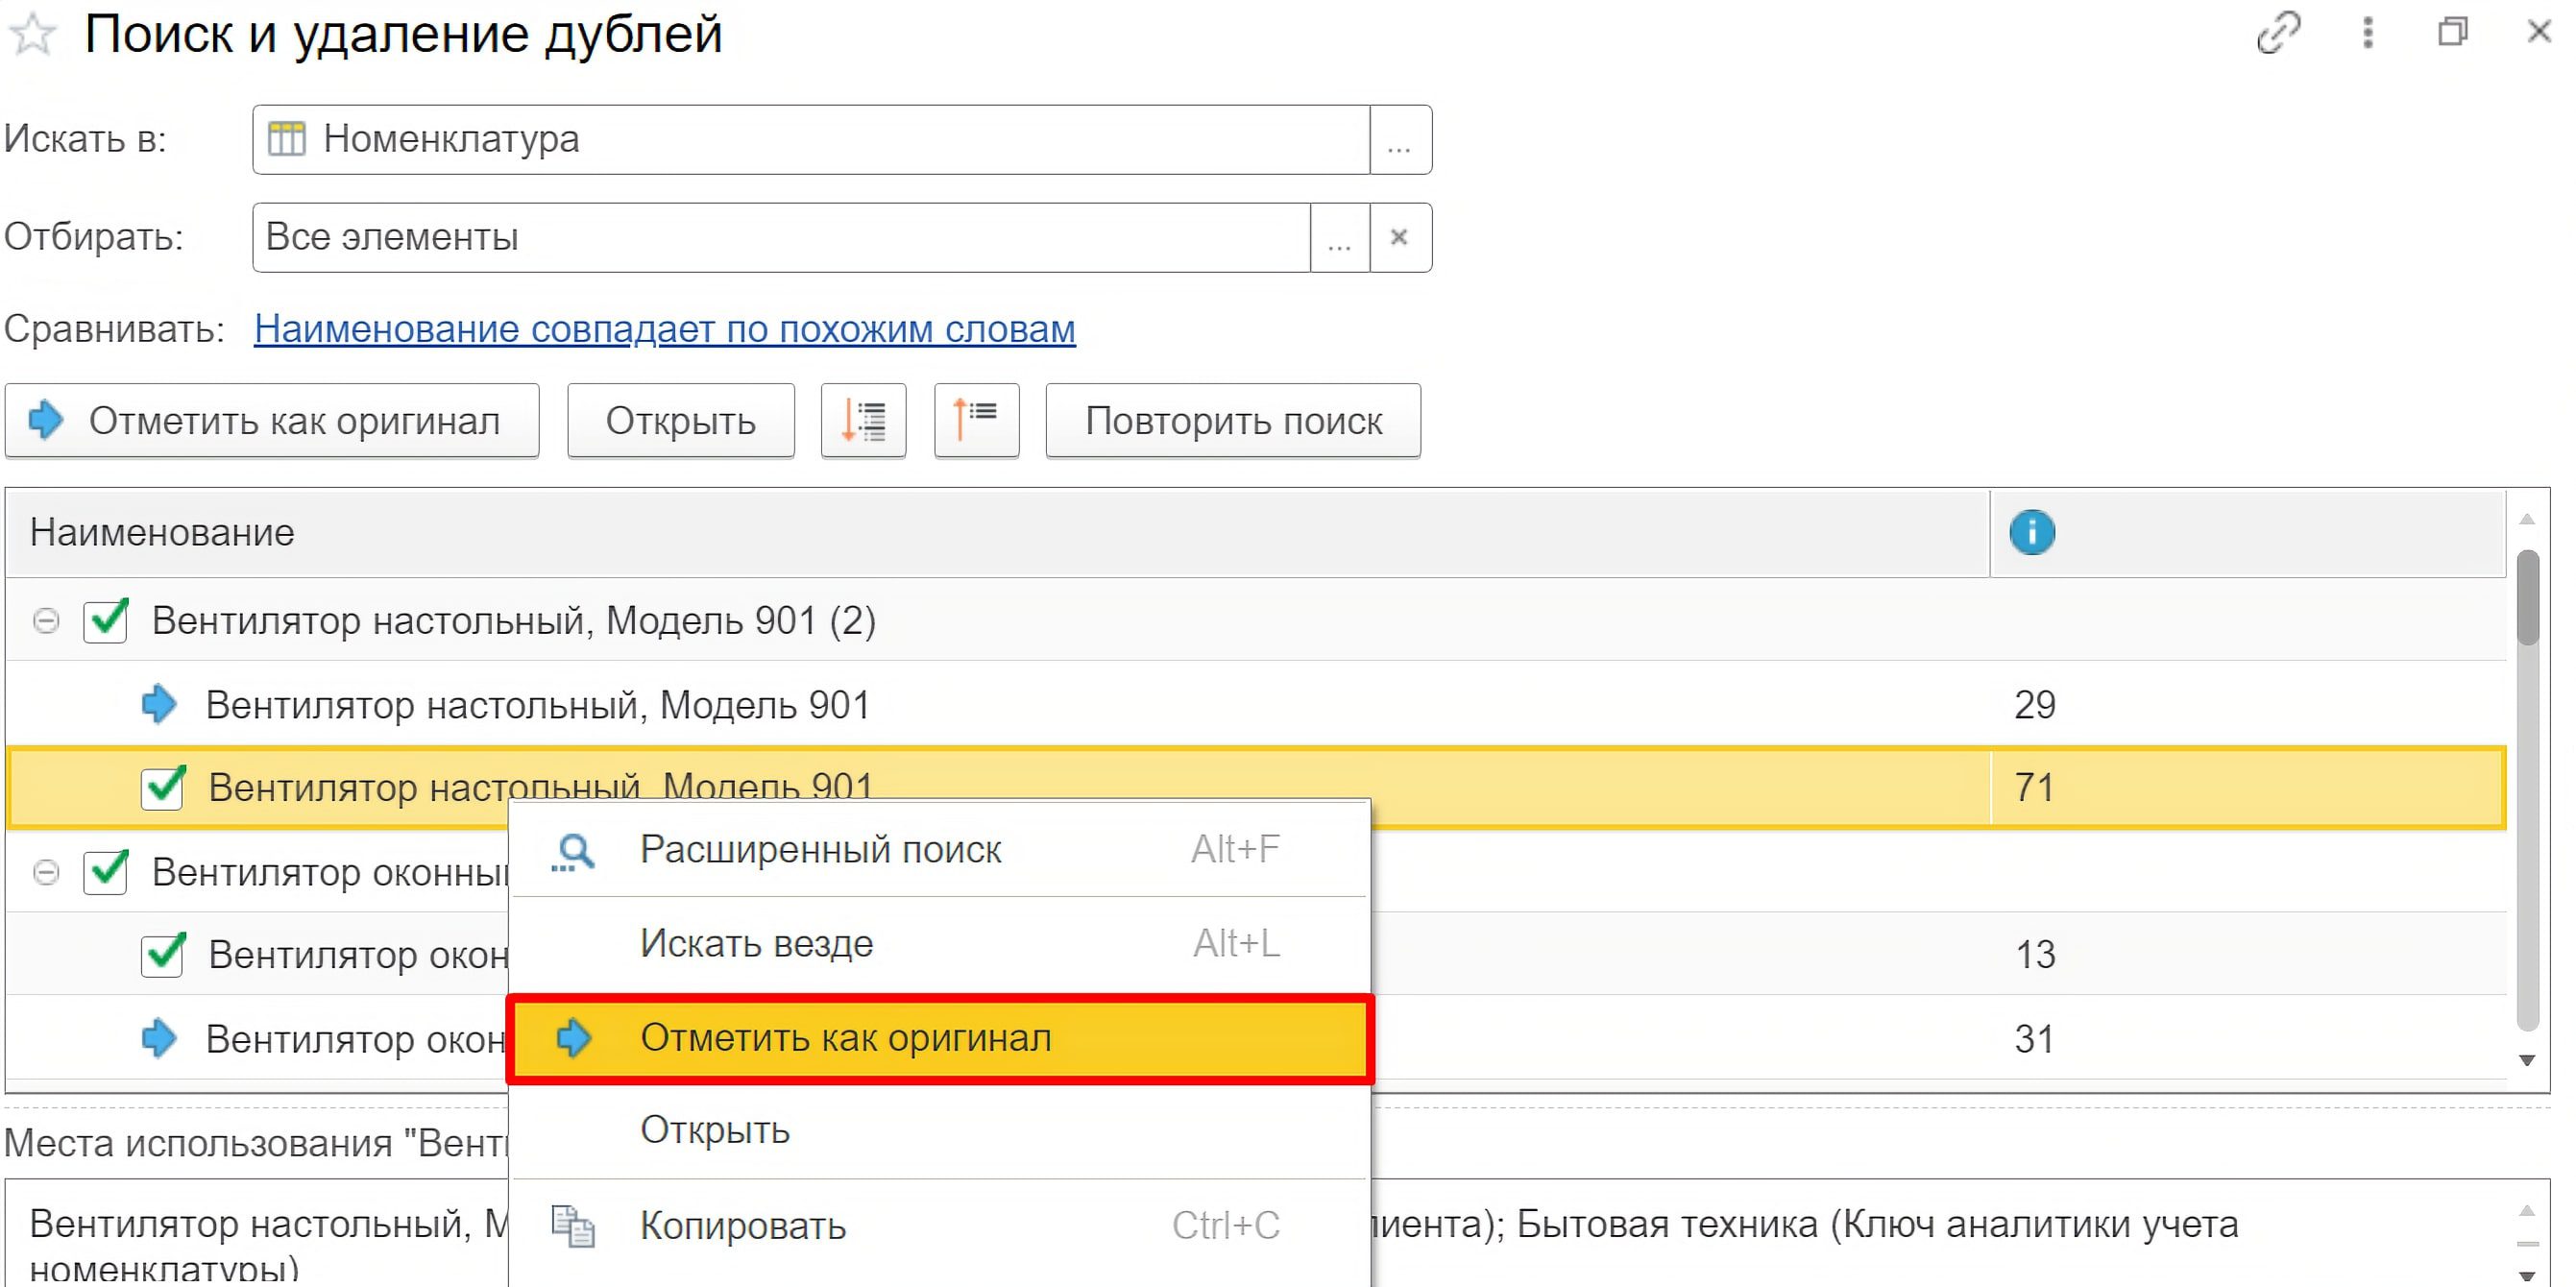Screen dimensions: 2576x1287
Task: Click the copy pages icon beside Копировать
Action: click(574, 1226)
